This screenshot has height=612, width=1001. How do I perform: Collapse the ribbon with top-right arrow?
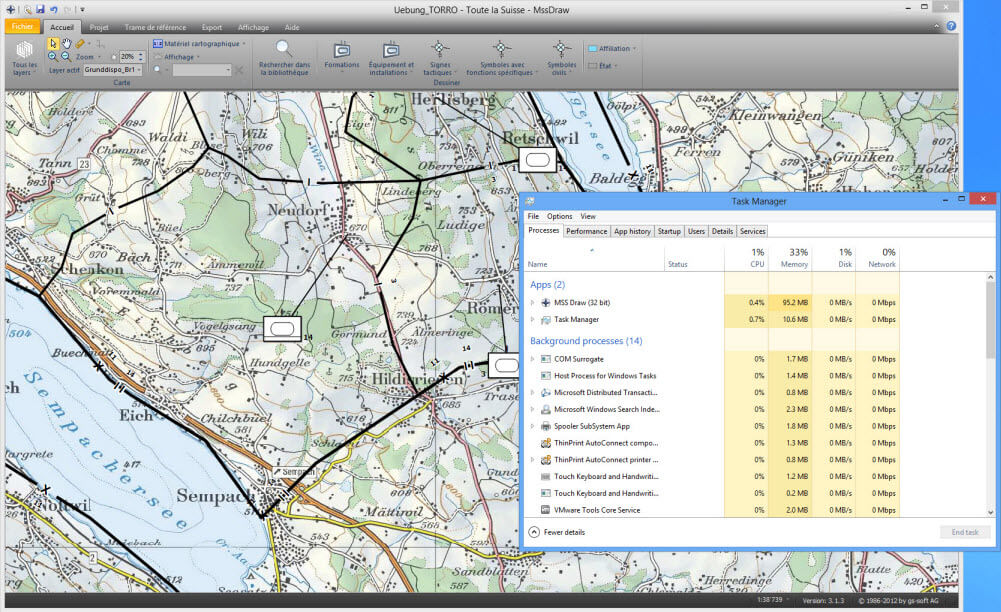click(x=937, y=26)
